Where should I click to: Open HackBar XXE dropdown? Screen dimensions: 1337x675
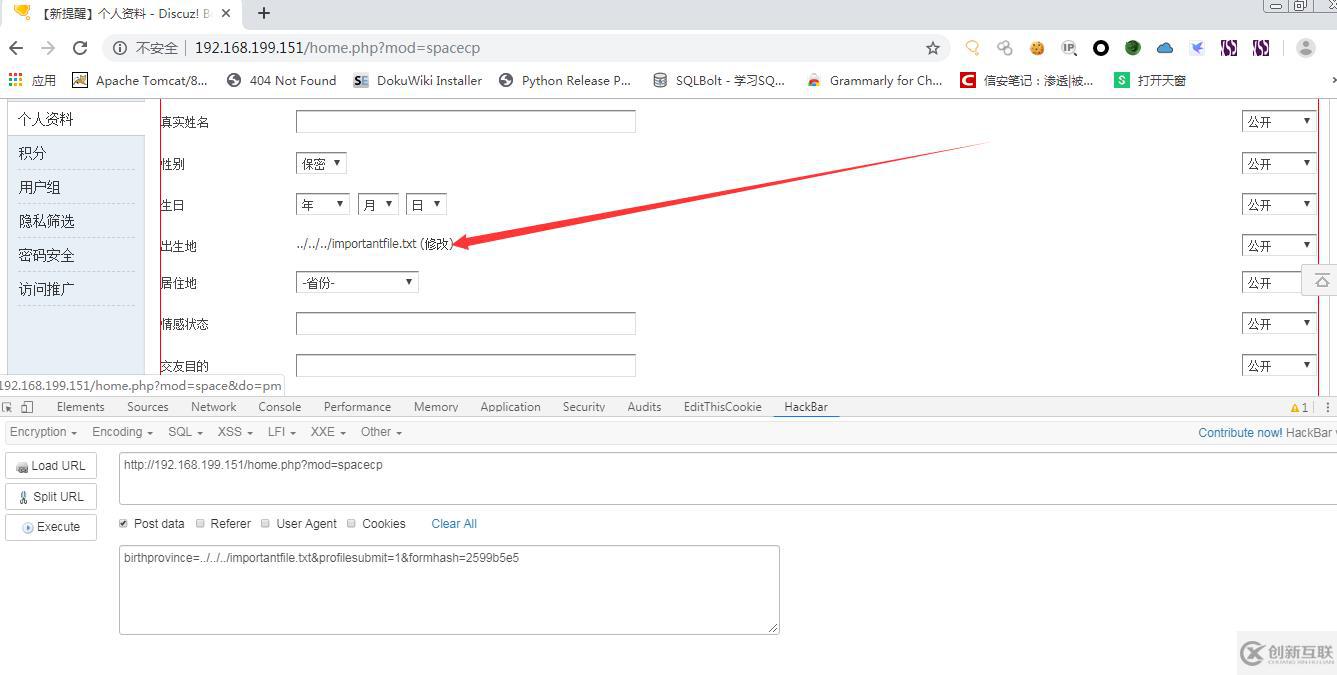(329, 432)
